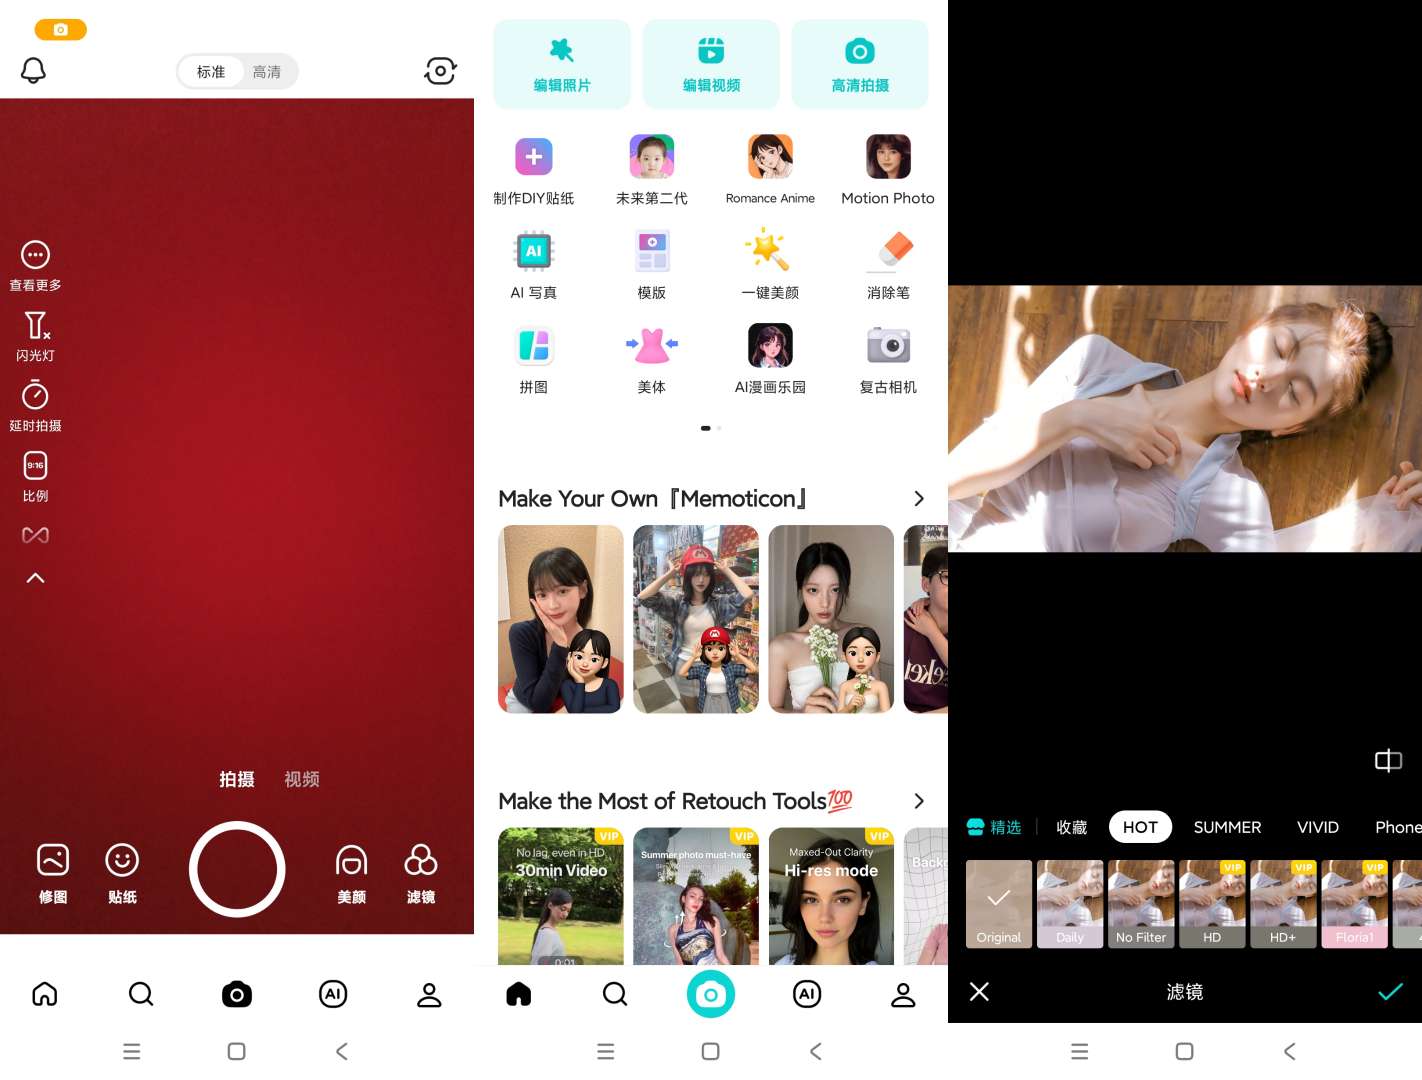Select the SUMMER filter category tab
Viewport: 1422px width, 1080px height.
(1227, 827)
